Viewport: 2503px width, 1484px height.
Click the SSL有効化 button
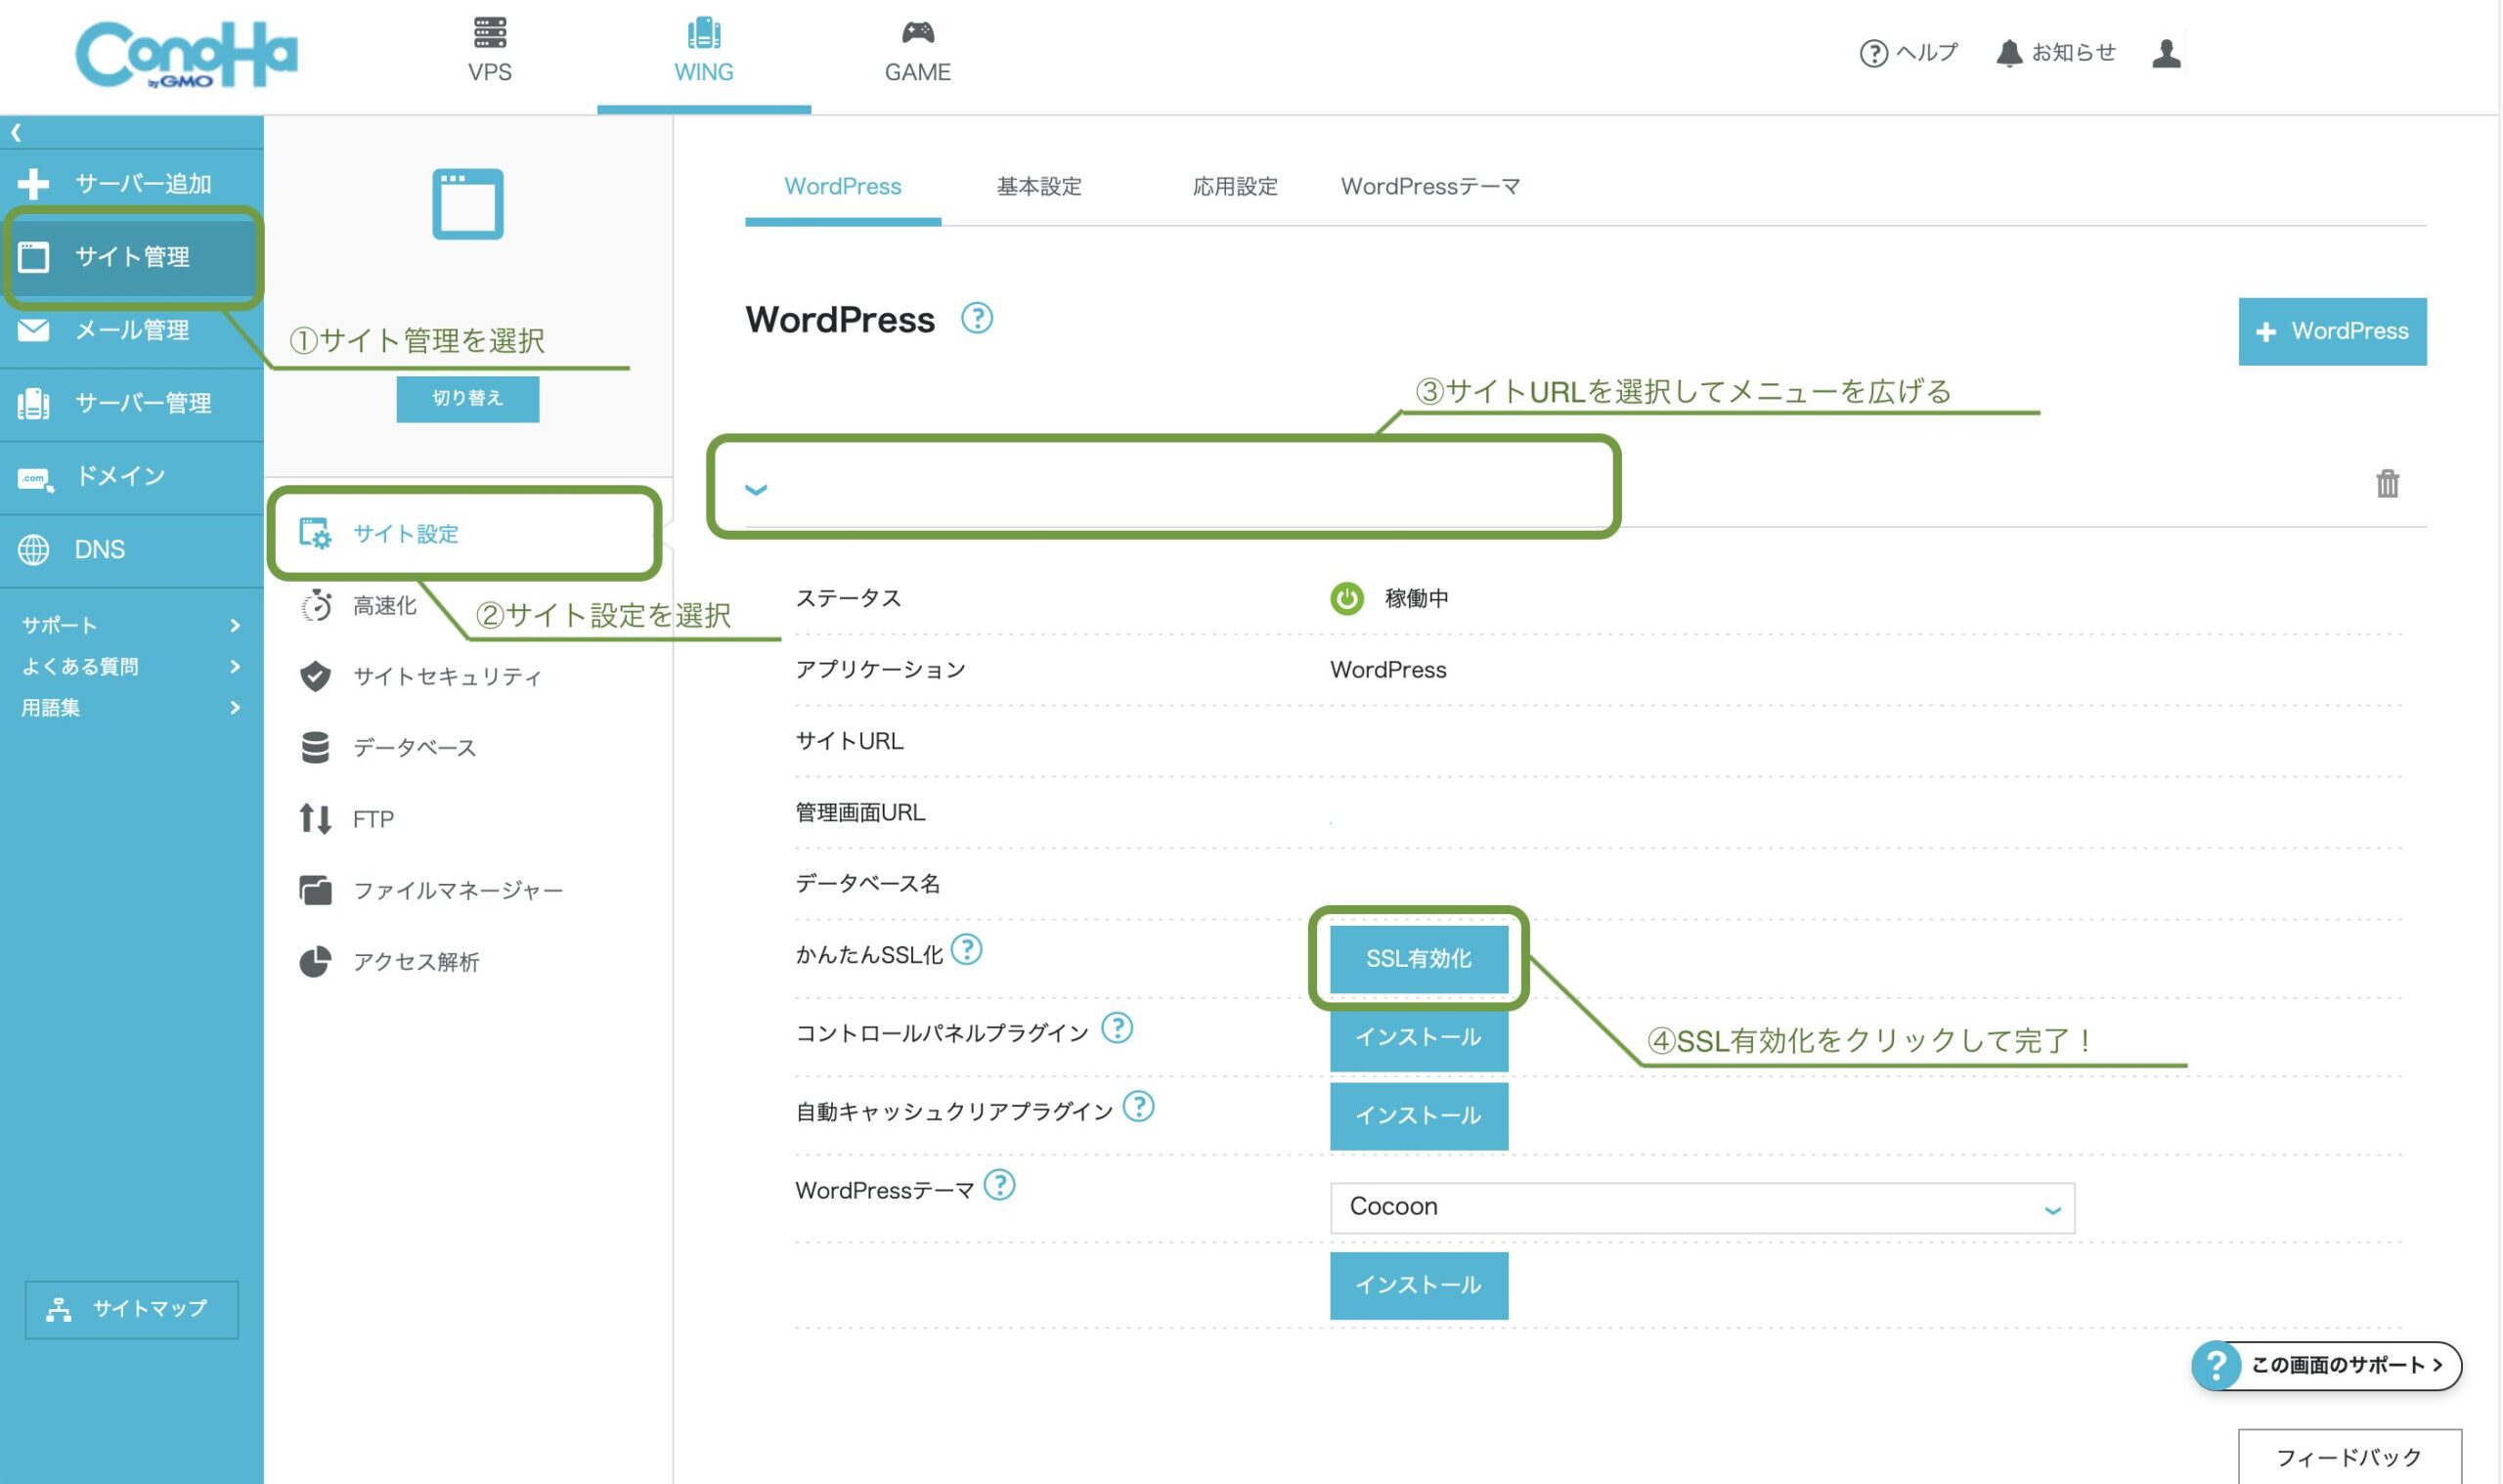pyautogui.click(x=1418, y=959)
